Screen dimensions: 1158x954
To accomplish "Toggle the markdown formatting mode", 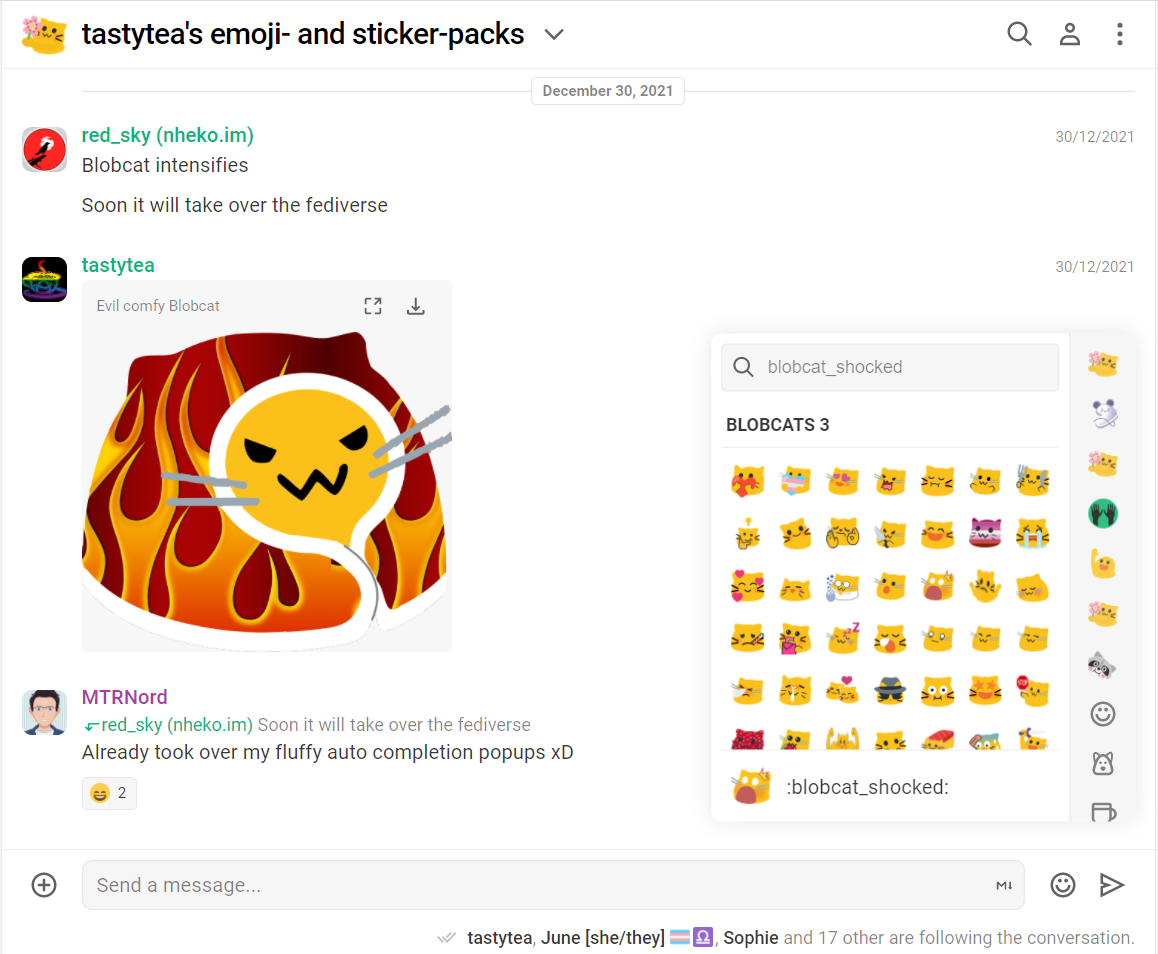I will (x=1004, y=886).
